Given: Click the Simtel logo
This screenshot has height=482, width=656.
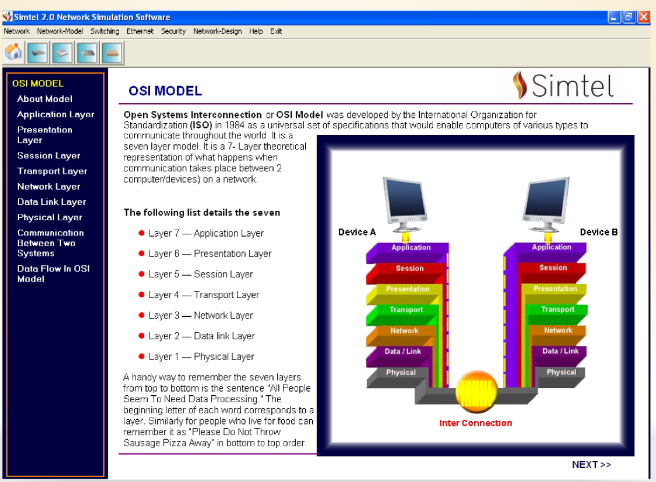Looking at the screenshot, I should point(563,85).
